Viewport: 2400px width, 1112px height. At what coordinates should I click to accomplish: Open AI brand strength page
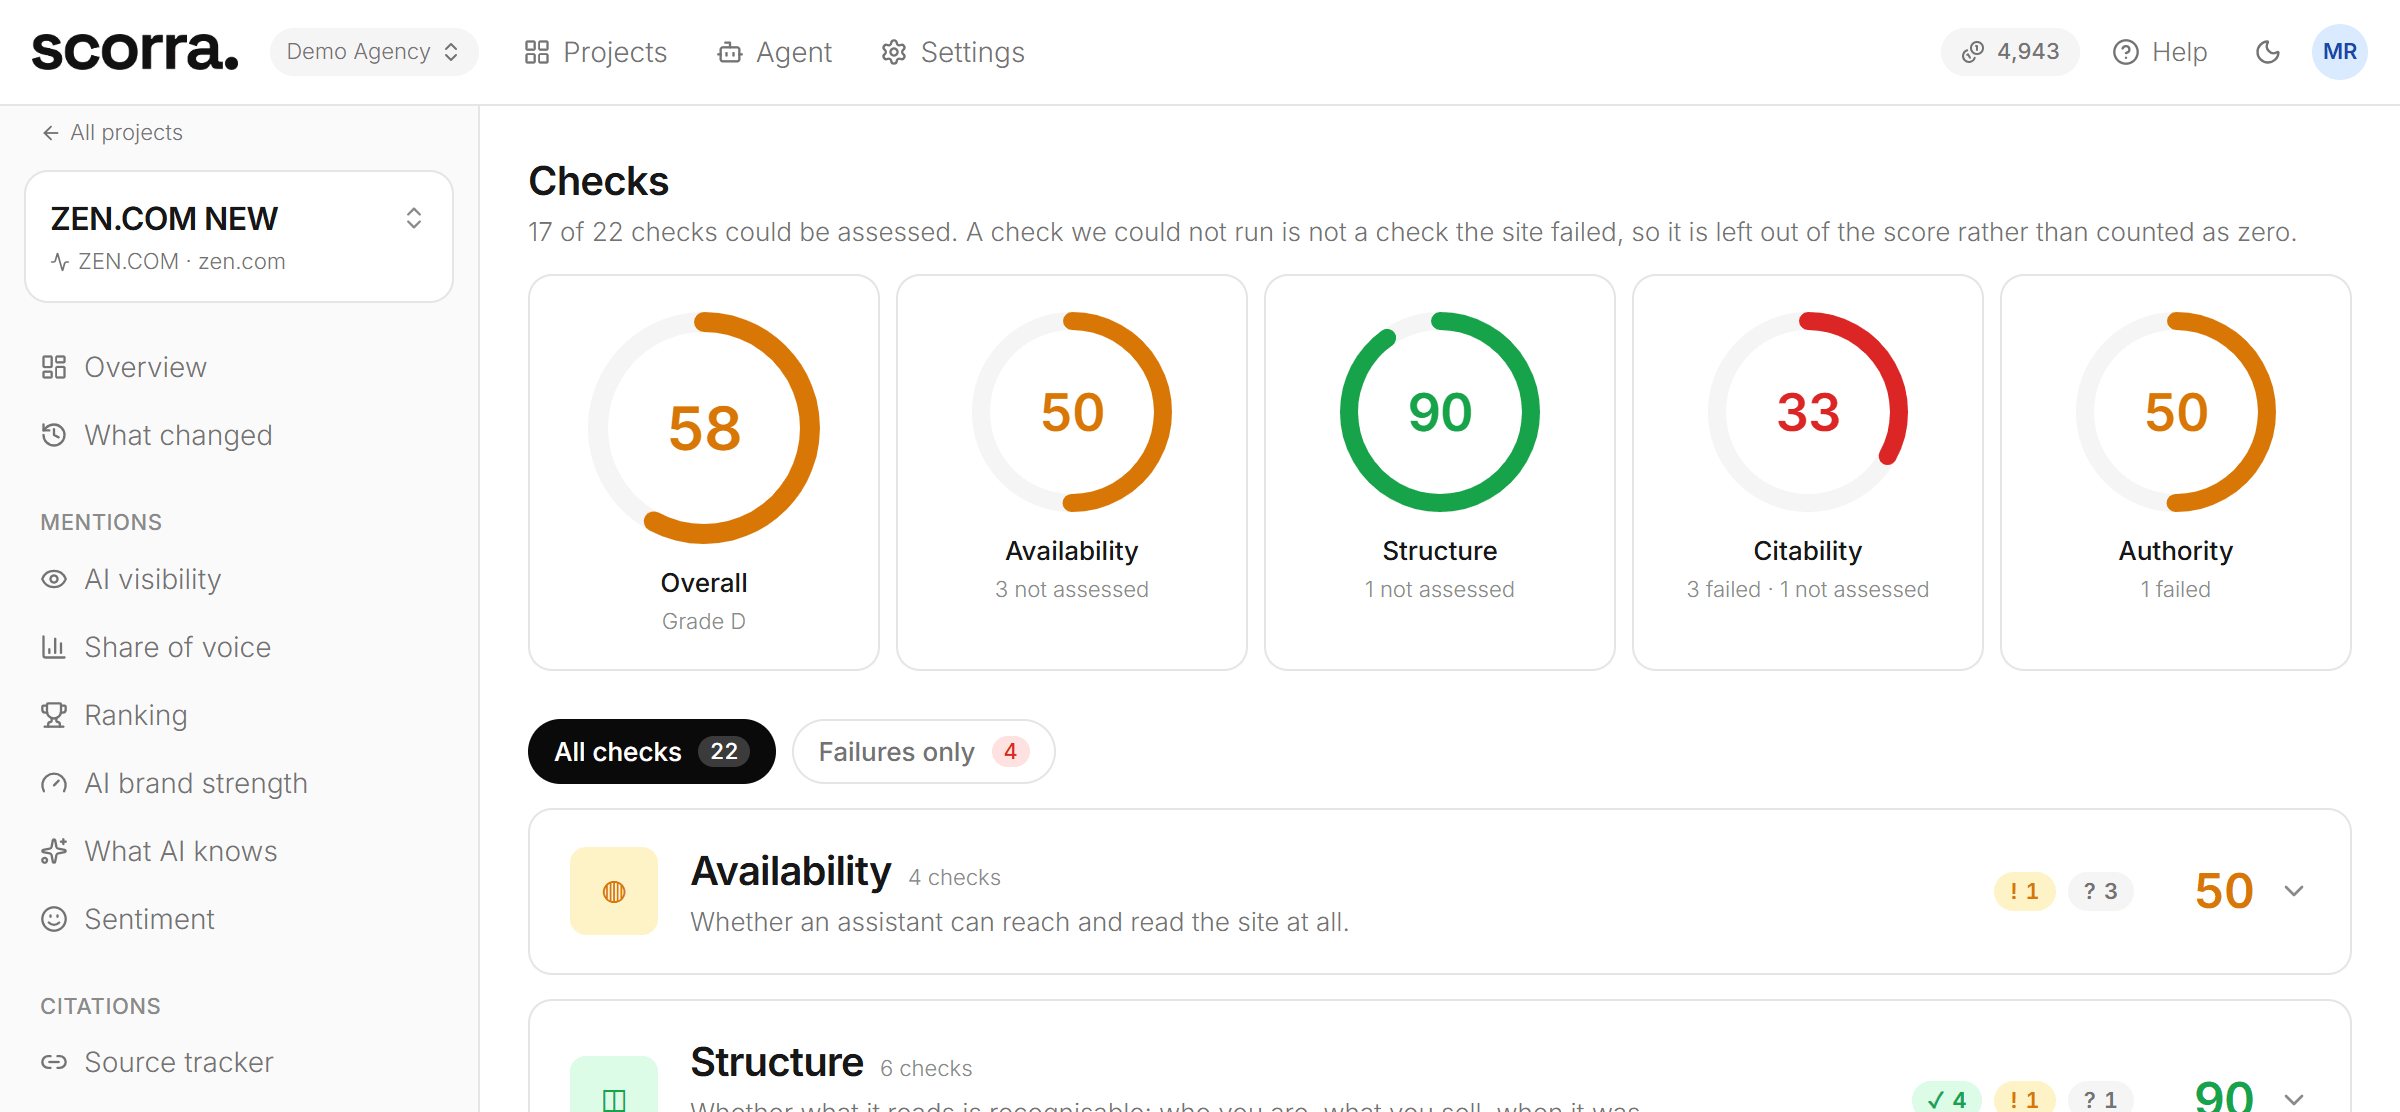[174, 783]
